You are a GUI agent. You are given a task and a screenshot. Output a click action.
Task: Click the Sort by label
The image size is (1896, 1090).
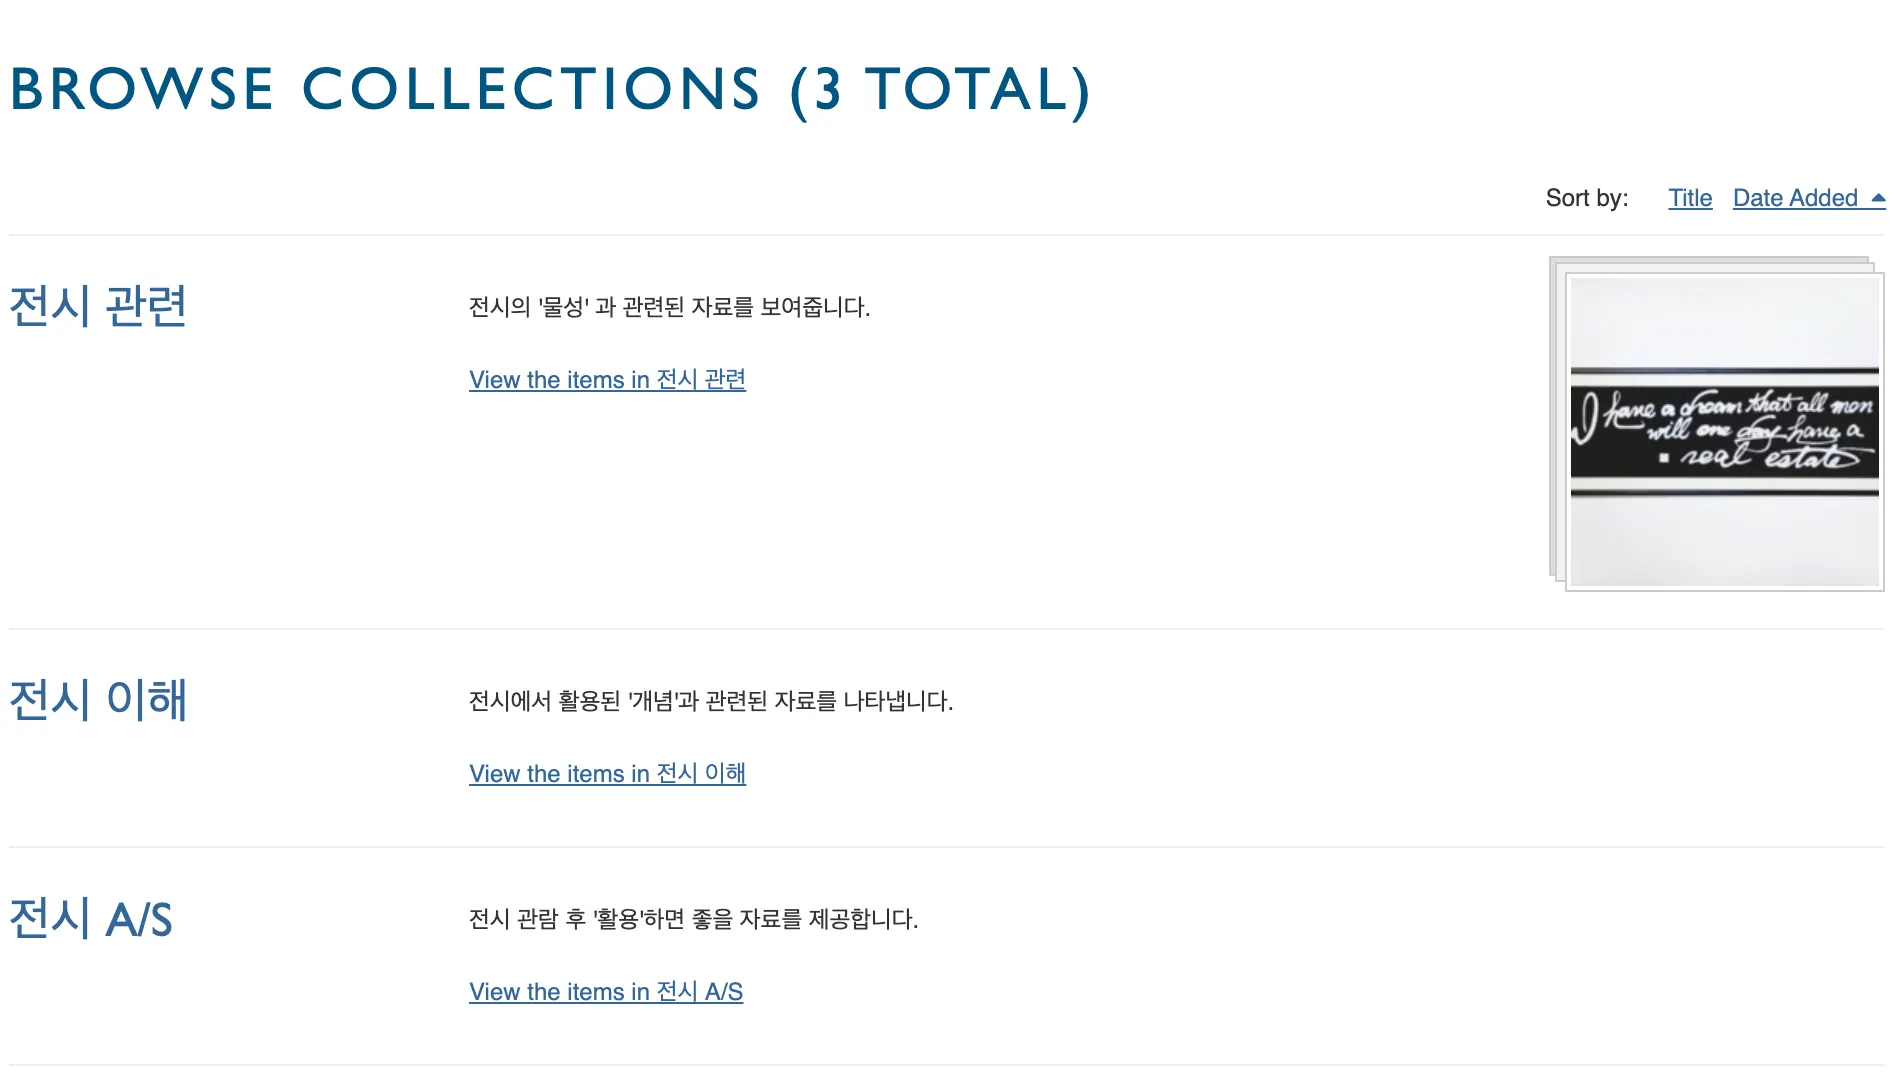(1586, 198)
